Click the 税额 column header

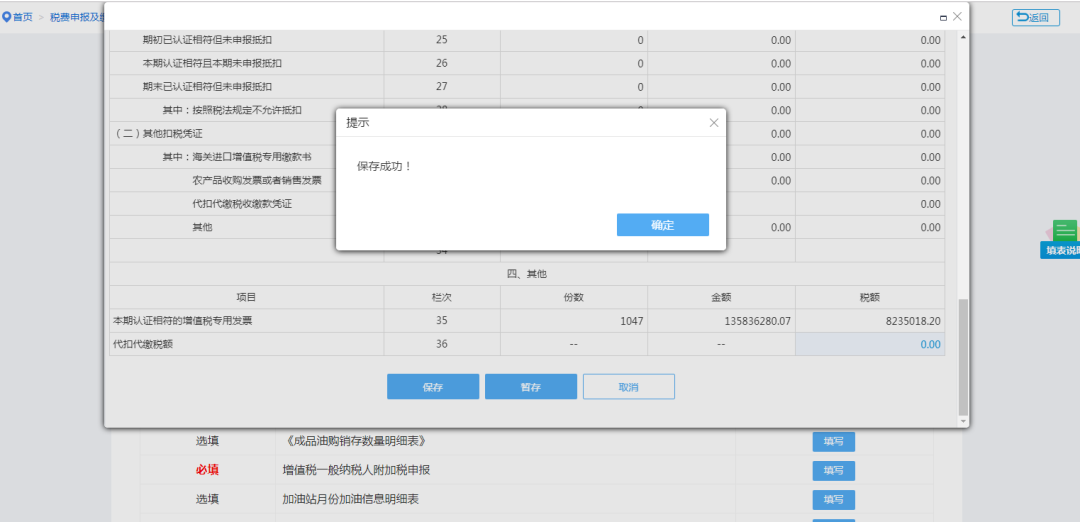point(870,297)
